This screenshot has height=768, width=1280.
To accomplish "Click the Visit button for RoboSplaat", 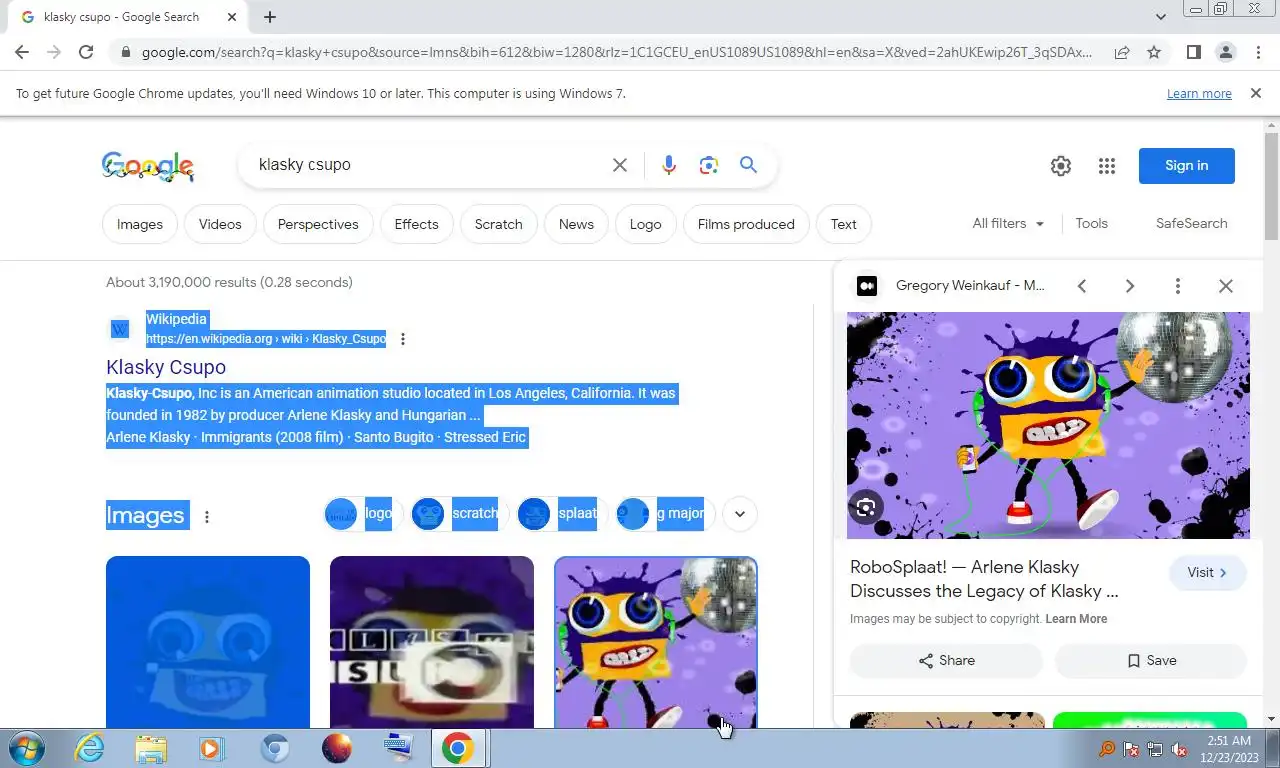I will (x=1207, y=573).
